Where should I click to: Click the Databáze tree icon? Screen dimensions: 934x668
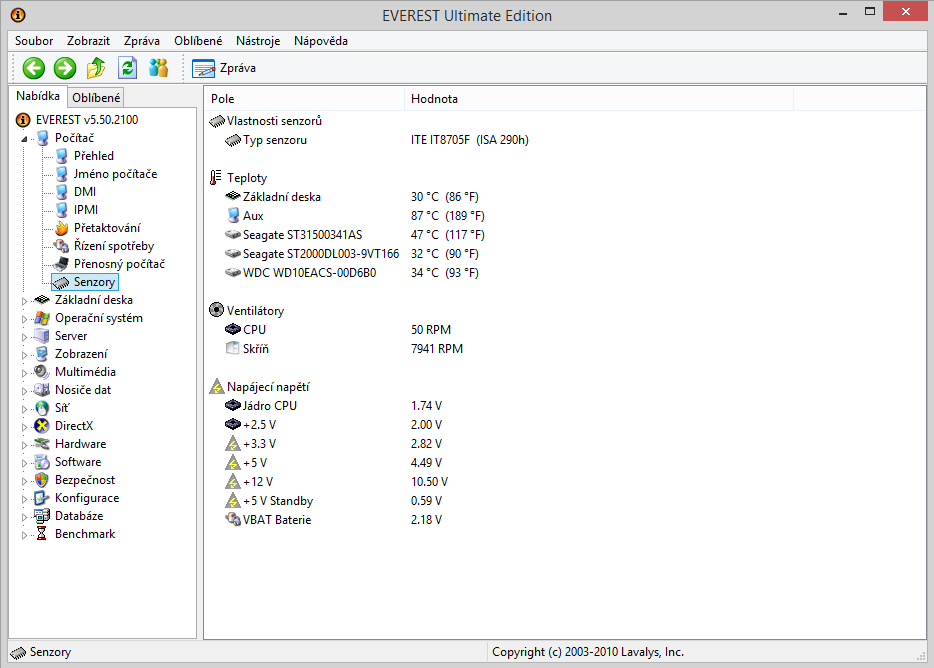coord(42,516)
